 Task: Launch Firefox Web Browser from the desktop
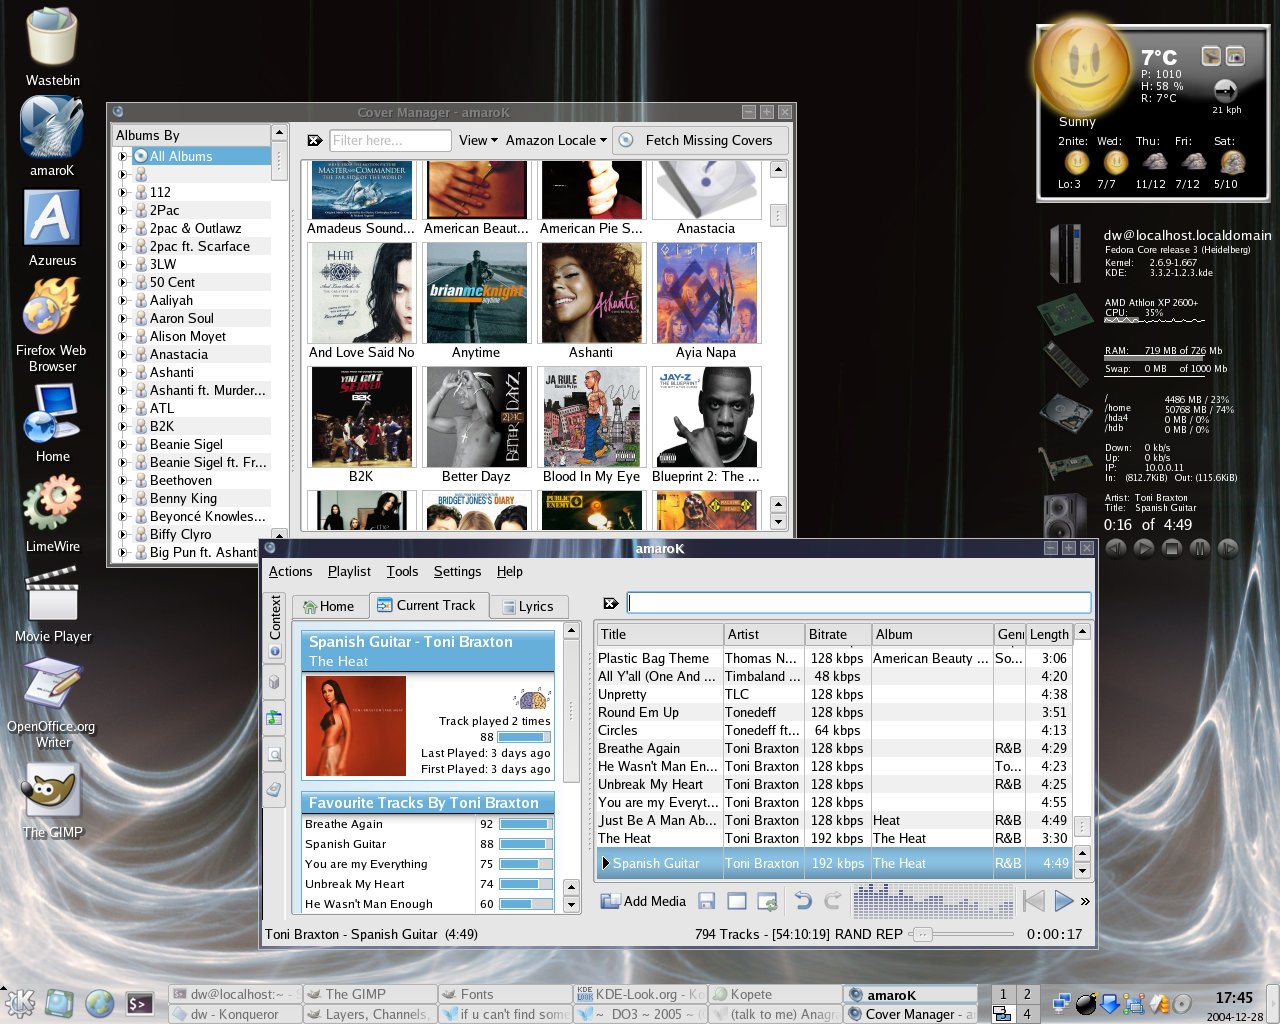pyautogui.click(x=52, y=324)
